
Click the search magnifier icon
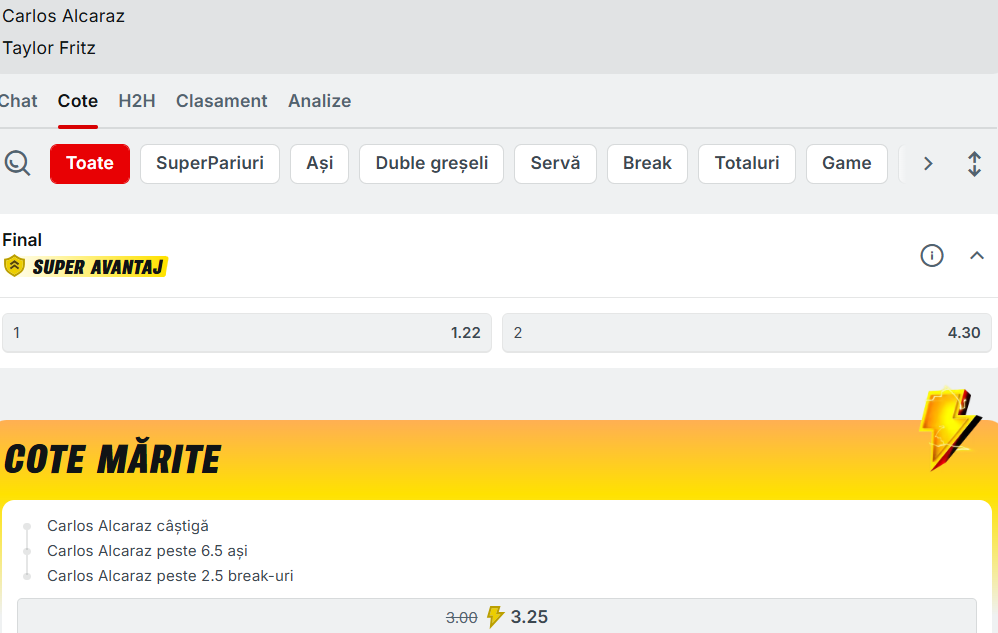coord(17,163)
